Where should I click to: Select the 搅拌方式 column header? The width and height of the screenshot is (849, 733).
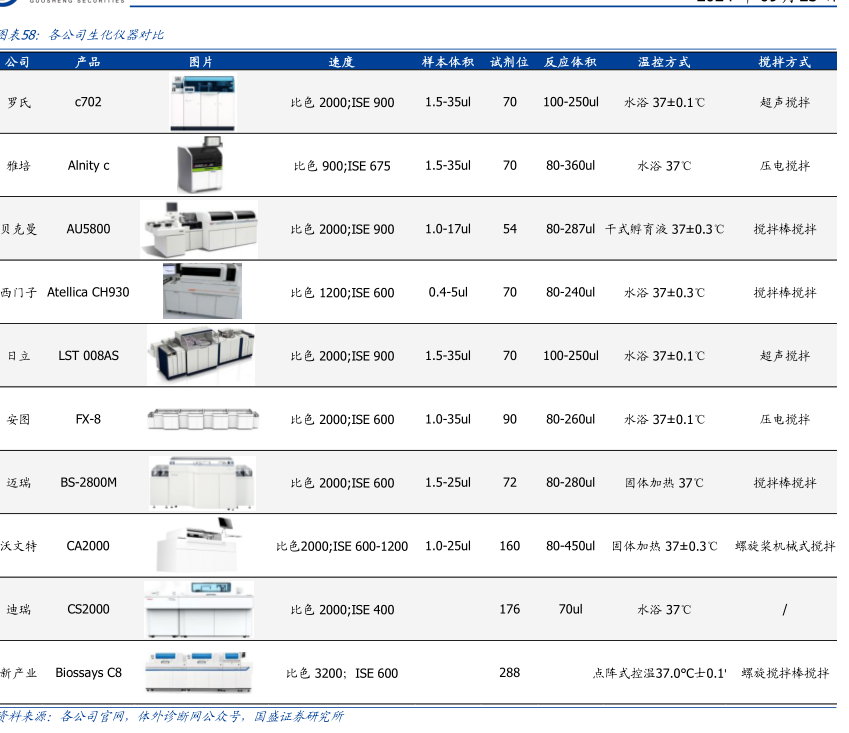pyautogui.click(x=785, y=62)
